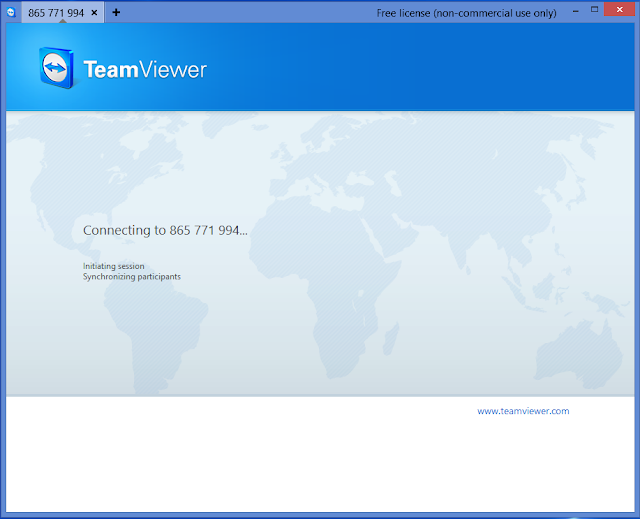Maximize the TeamViewer window

594,9
